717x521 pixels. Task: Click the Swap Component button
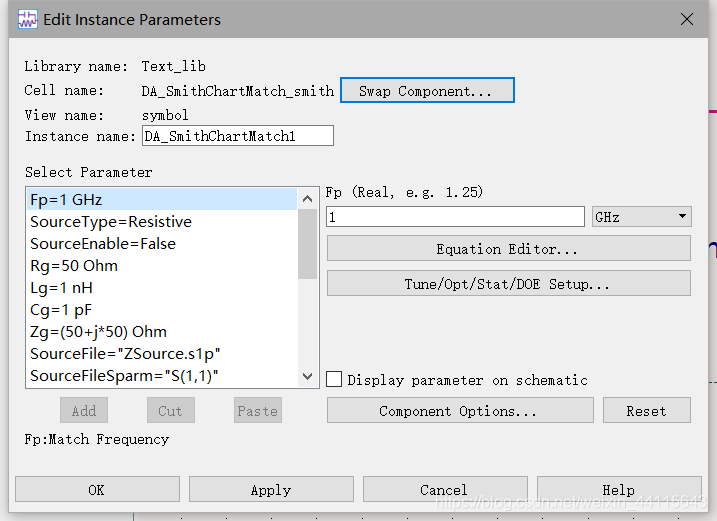(x=427, y=90)
